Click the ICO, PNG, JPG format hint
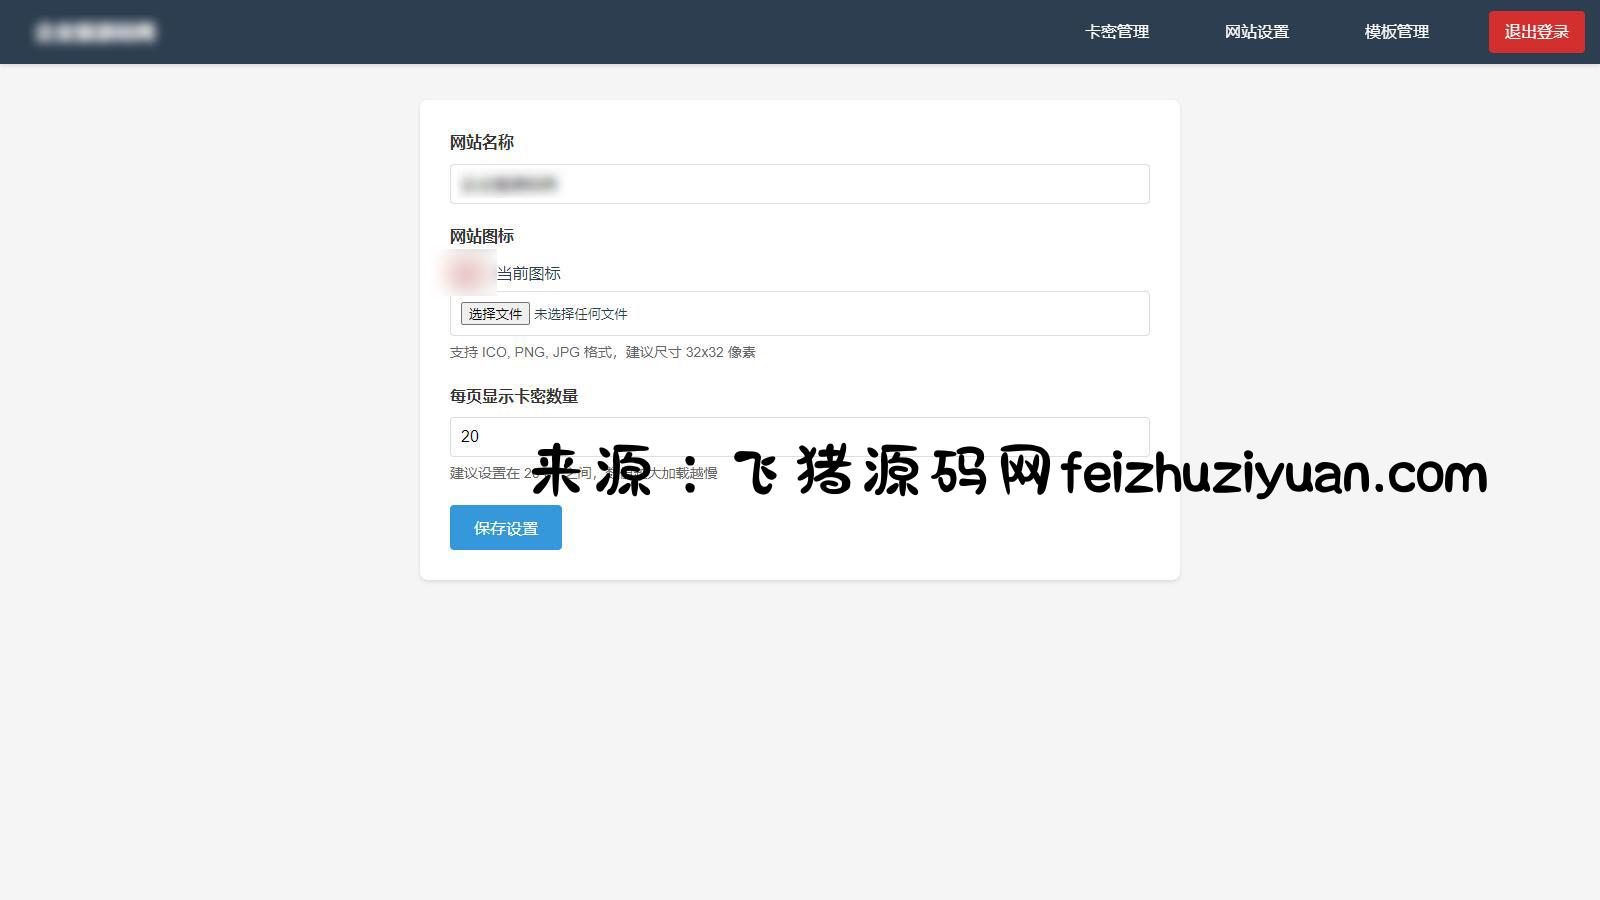The image size is (1600, 900). point(602,352)
